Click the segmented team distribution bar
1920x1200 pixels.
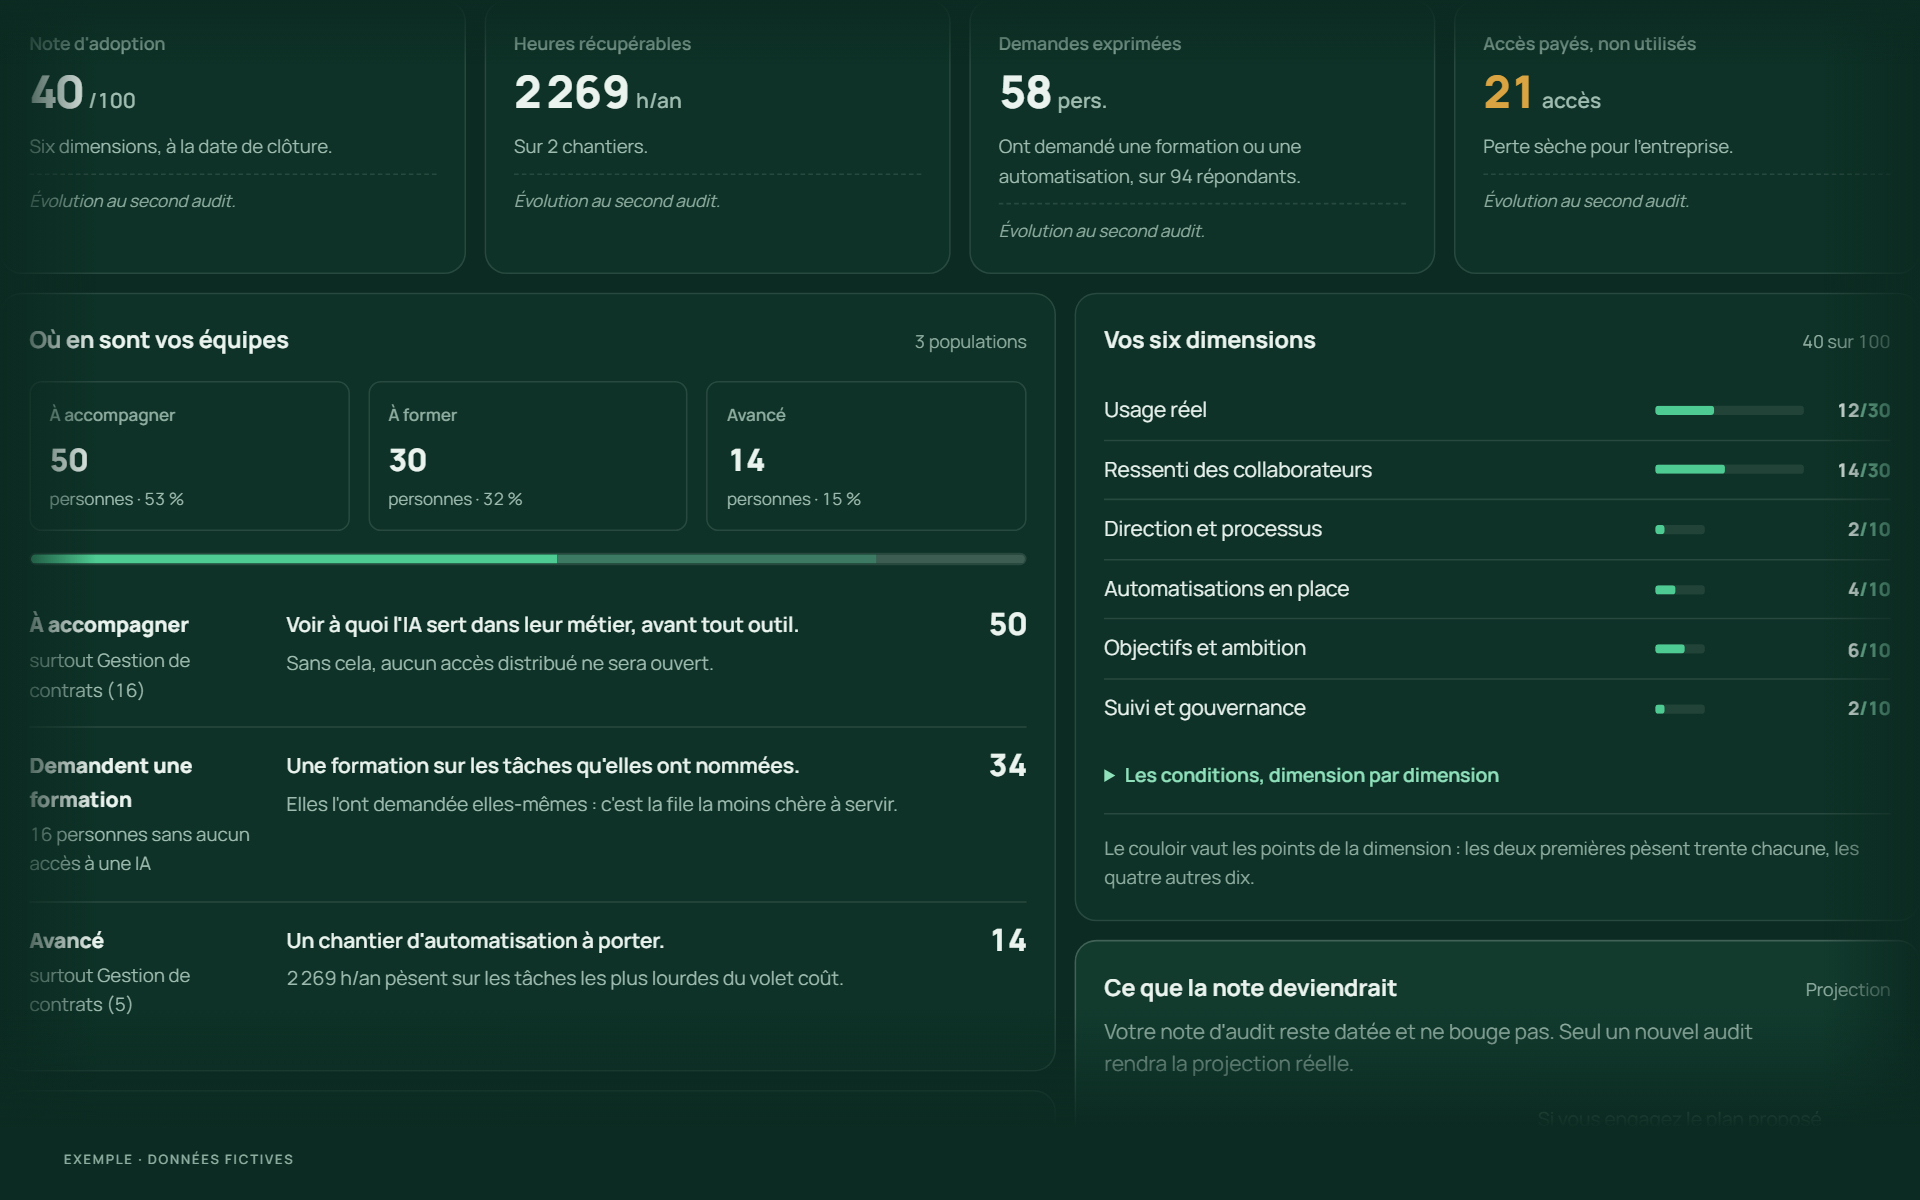tap(528, 559)
